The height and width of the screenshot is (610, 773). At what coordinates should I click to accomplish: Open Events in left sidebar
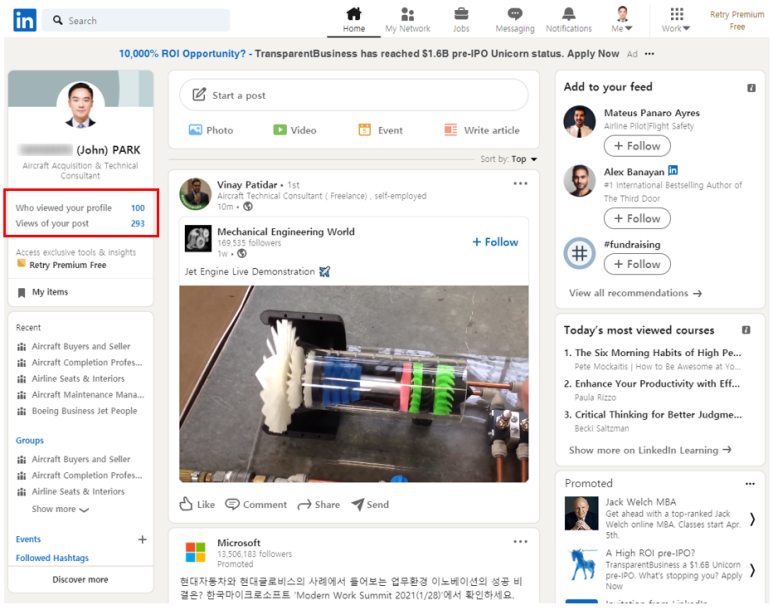pos(28,539)
